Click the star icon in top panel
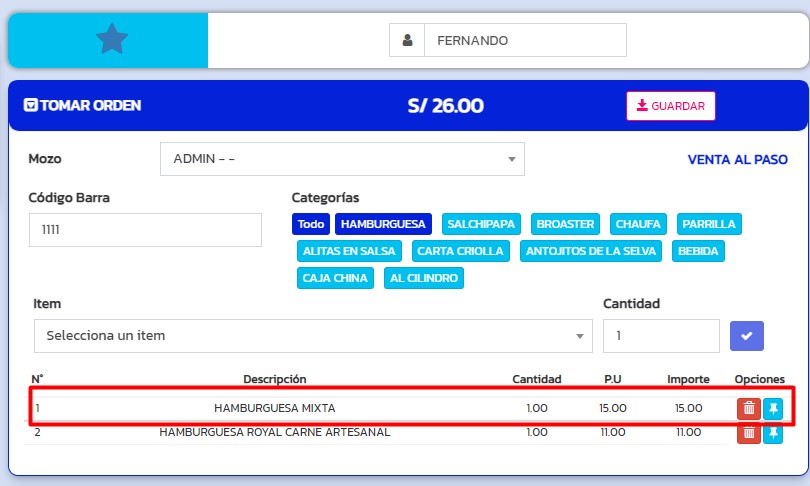810x486 pixels. [112, 40]
